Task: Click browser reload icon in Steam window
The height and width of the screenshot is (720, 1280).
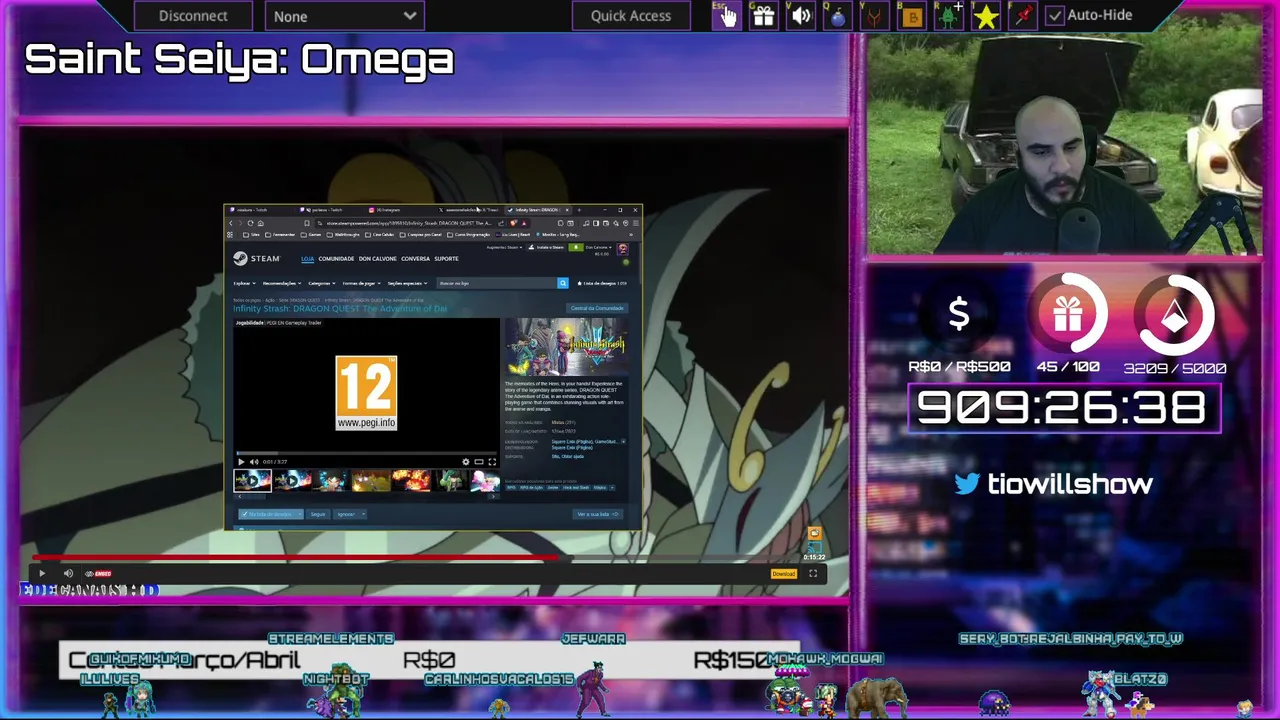Action: click(x=250, y=223)
